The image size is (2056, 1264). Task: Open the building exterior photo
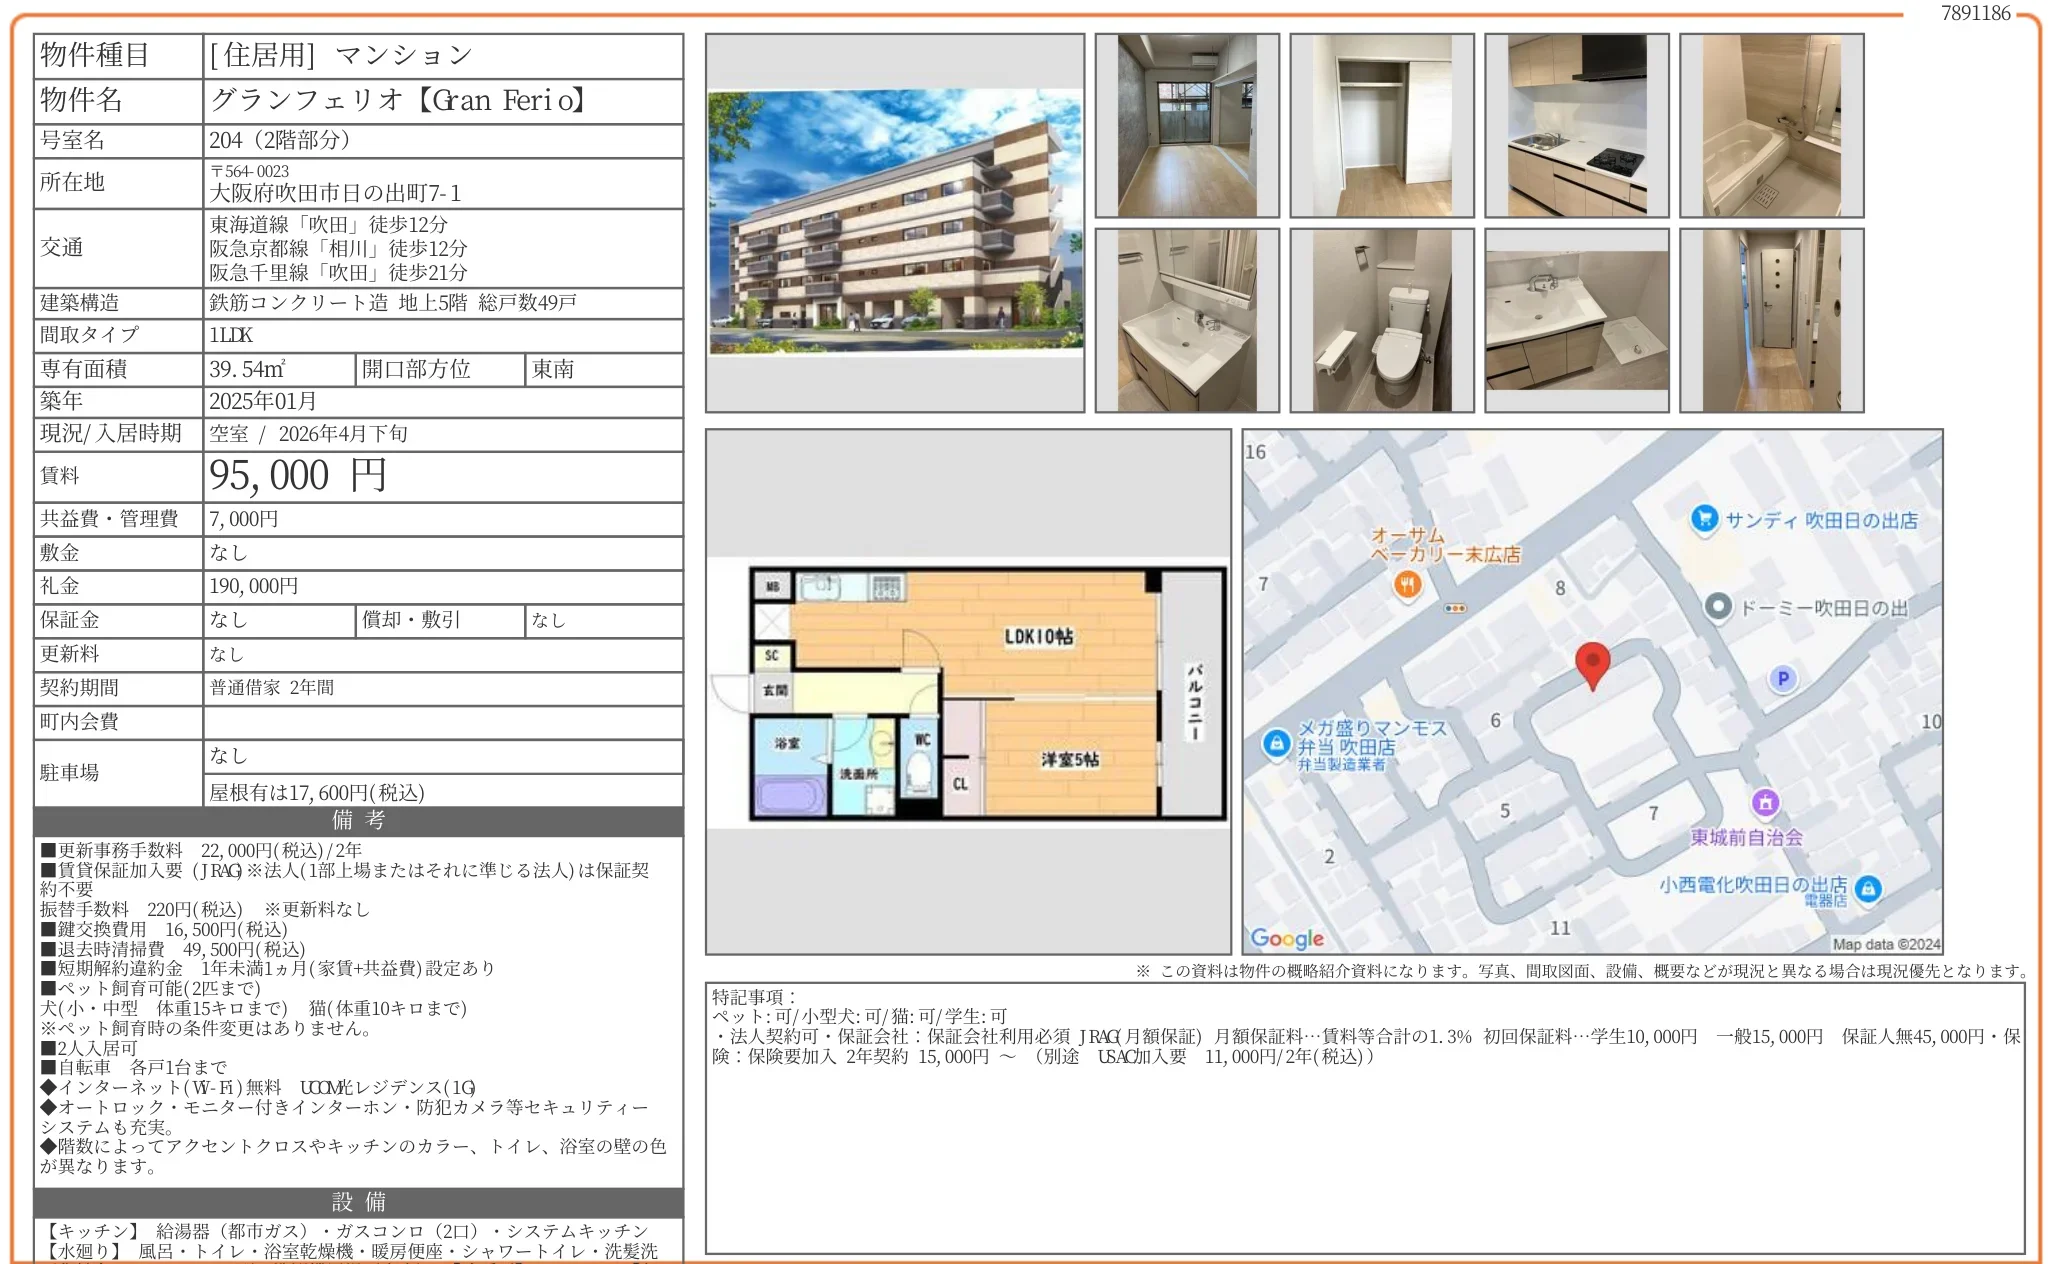[x=895, y=223]
